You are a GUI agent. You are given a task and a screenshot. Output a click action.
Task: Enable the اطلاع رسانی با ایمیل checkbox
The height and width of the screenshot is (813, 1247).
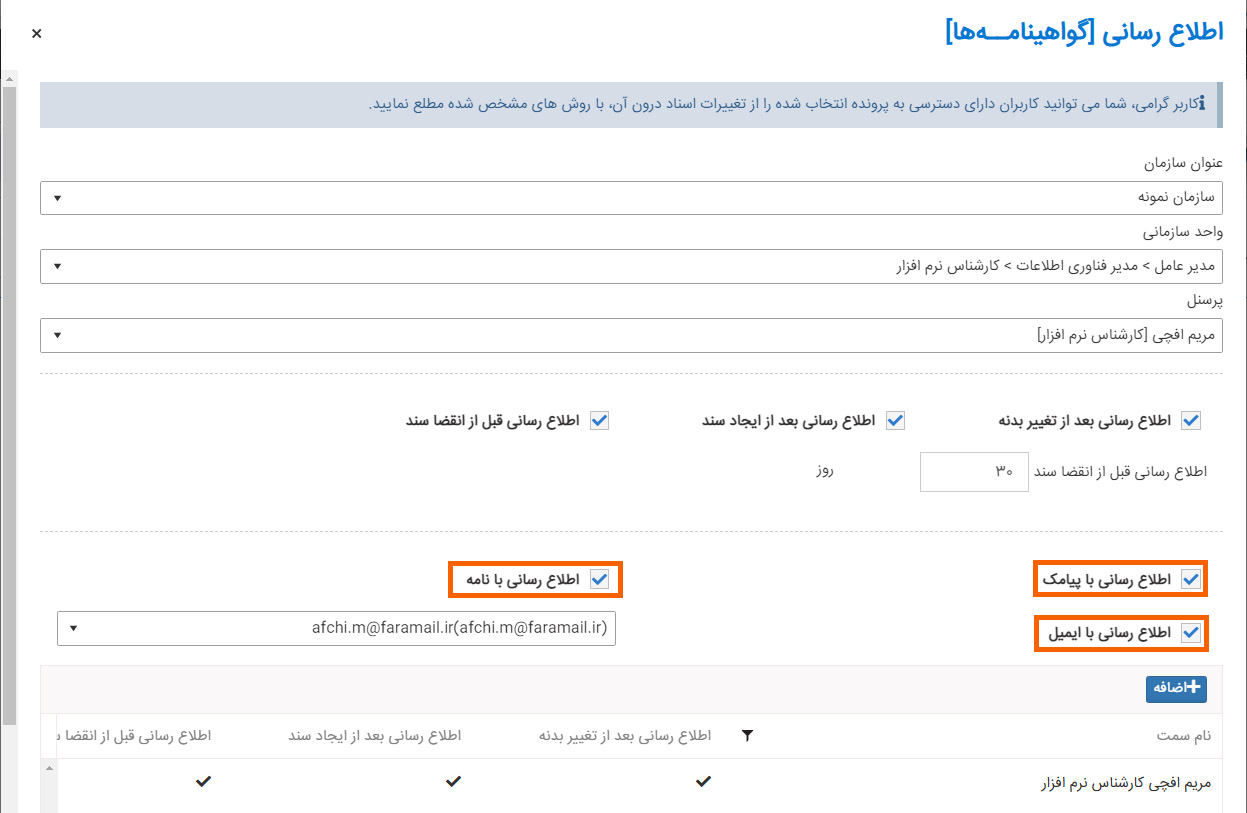click(x=1190, y=632)
